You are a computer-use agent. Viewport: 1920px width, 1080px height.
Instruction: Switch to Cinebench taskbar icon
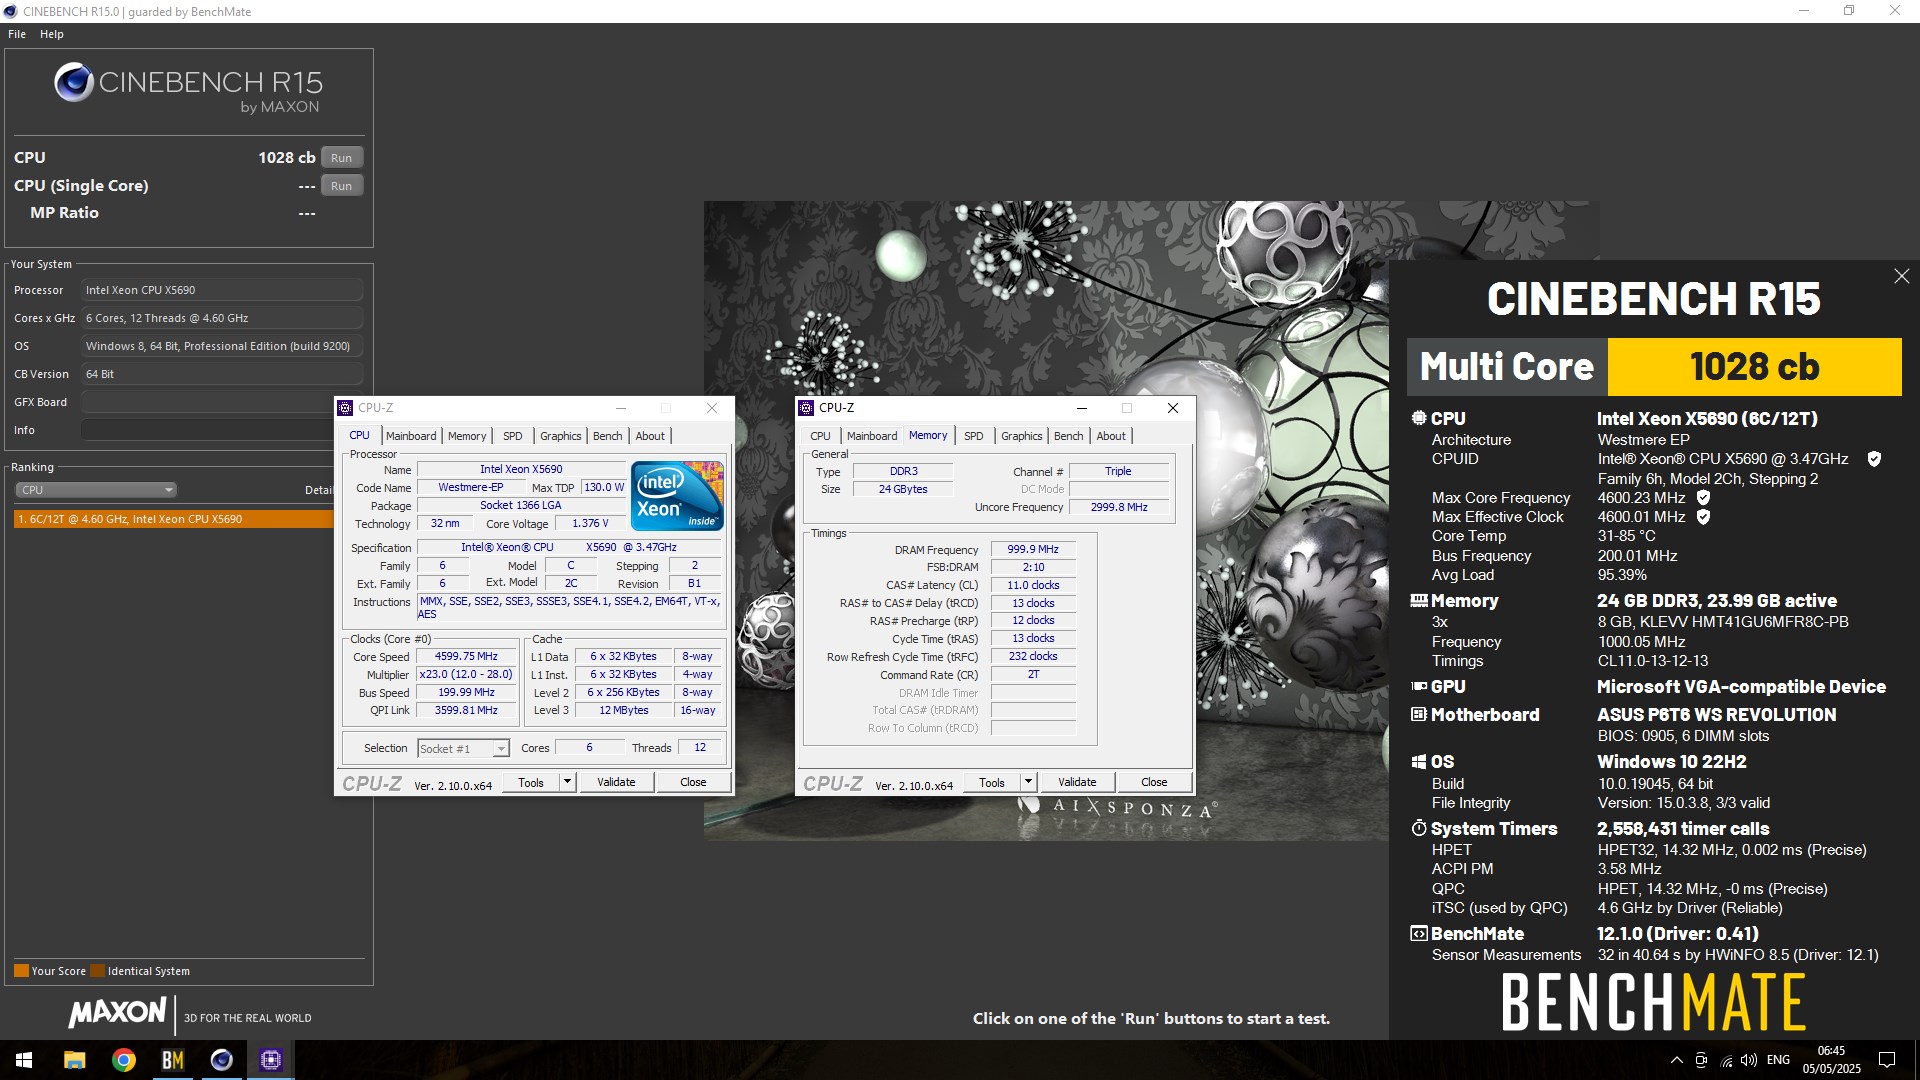pos(222,1060)
